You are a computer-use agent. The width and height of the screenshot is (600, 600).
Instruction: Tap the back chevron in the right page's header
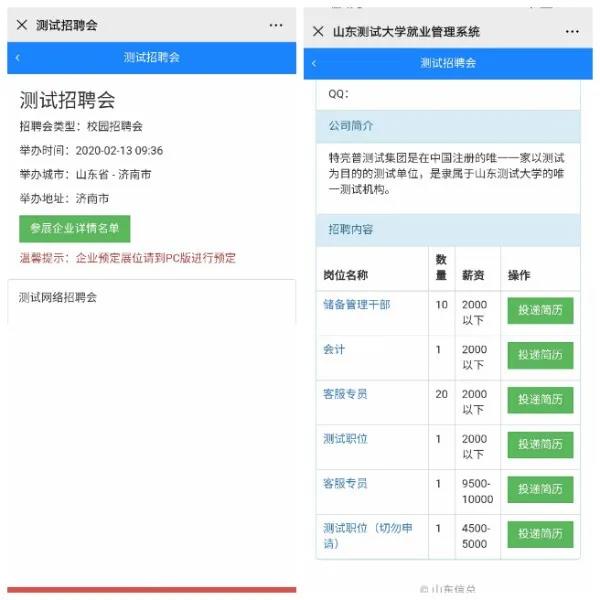(314, 63)
